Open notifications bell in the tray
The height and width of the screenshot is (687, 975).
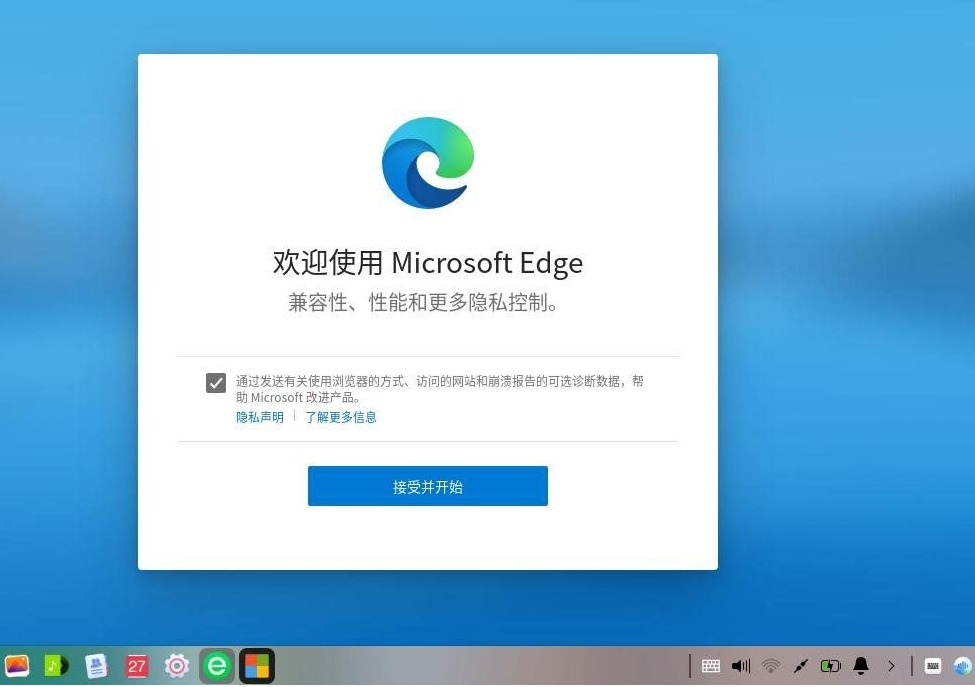pos(861,666)
